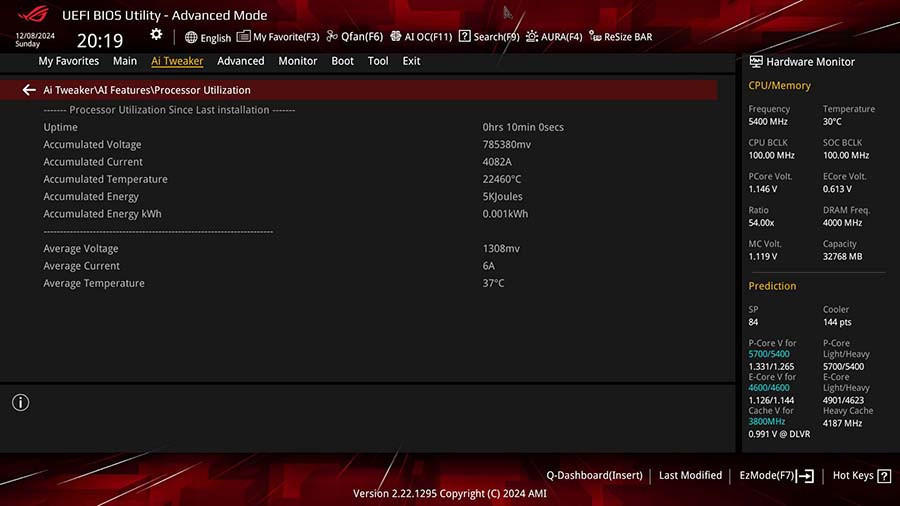The width and height of the screenshot is (900, 506).
Task: Click the Processor Utilization breadcrumb path
Action: pos(147,90)
